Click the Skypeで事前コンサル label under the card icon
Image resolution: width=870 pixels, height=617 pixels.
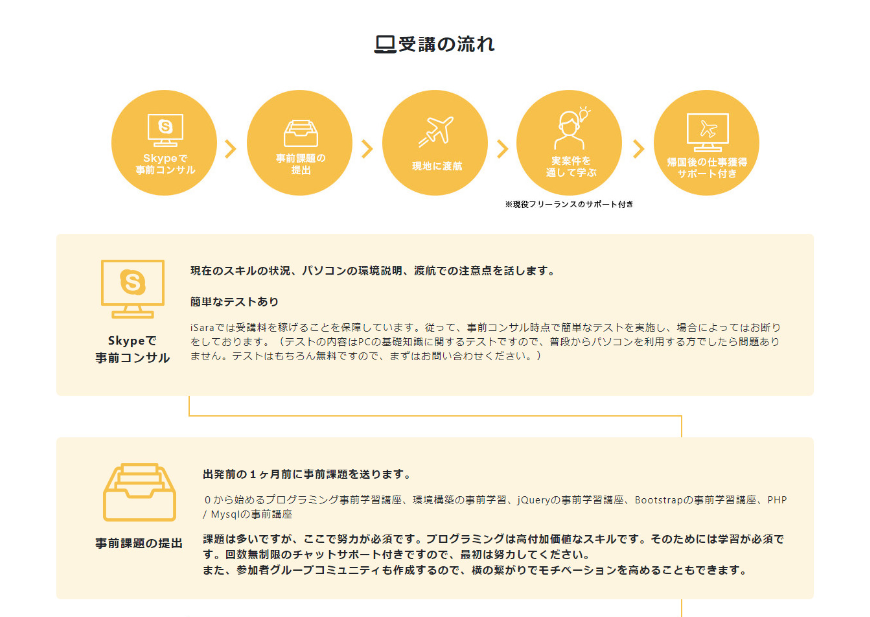[132, 349]
